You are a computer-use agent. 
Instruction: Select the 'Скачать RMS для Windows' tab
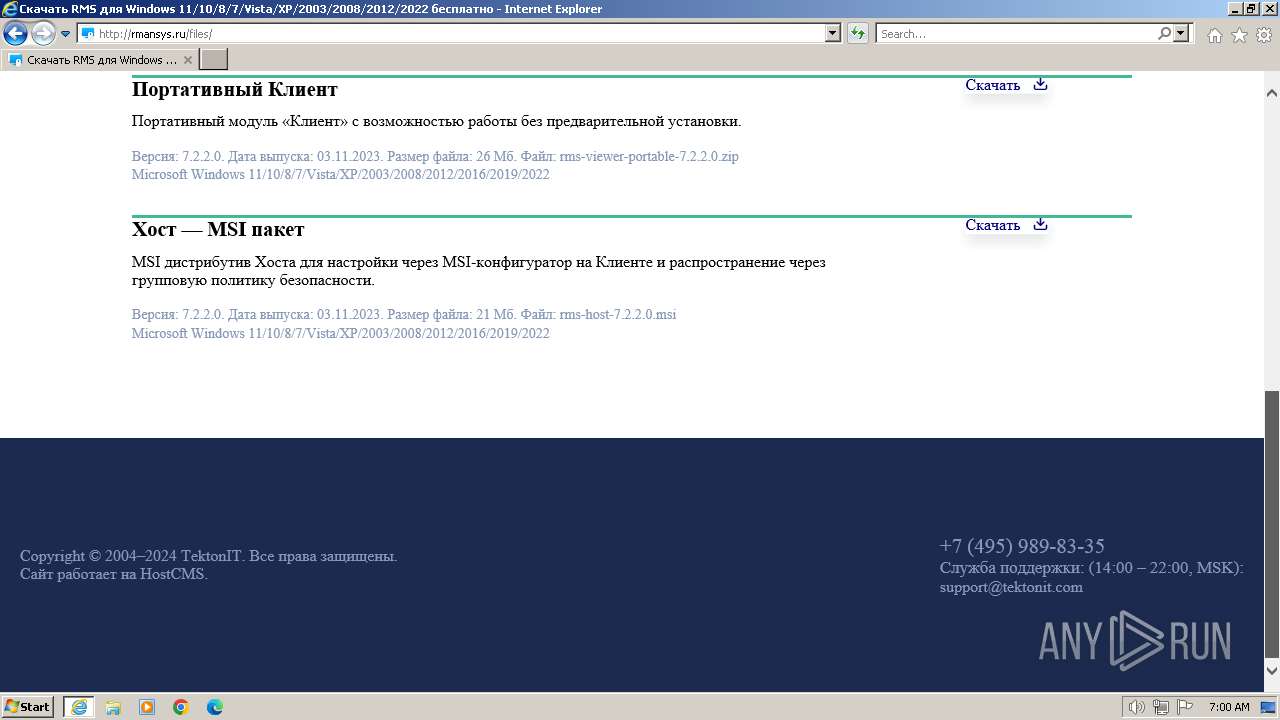pos(99,60)
